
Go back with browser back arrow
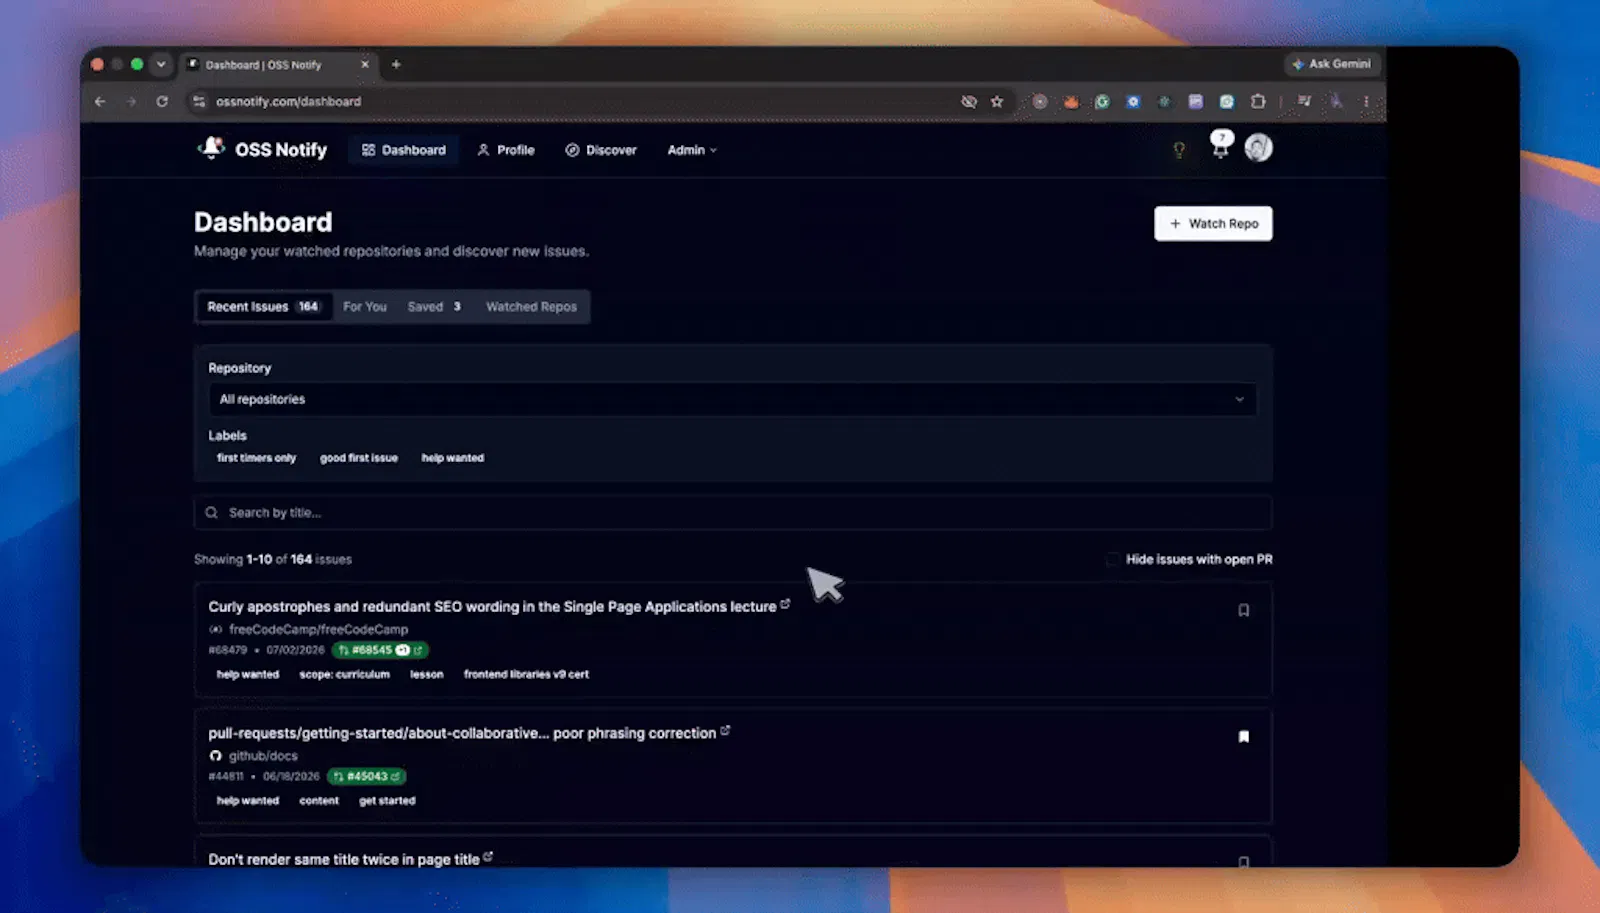[x=100, y=101]
